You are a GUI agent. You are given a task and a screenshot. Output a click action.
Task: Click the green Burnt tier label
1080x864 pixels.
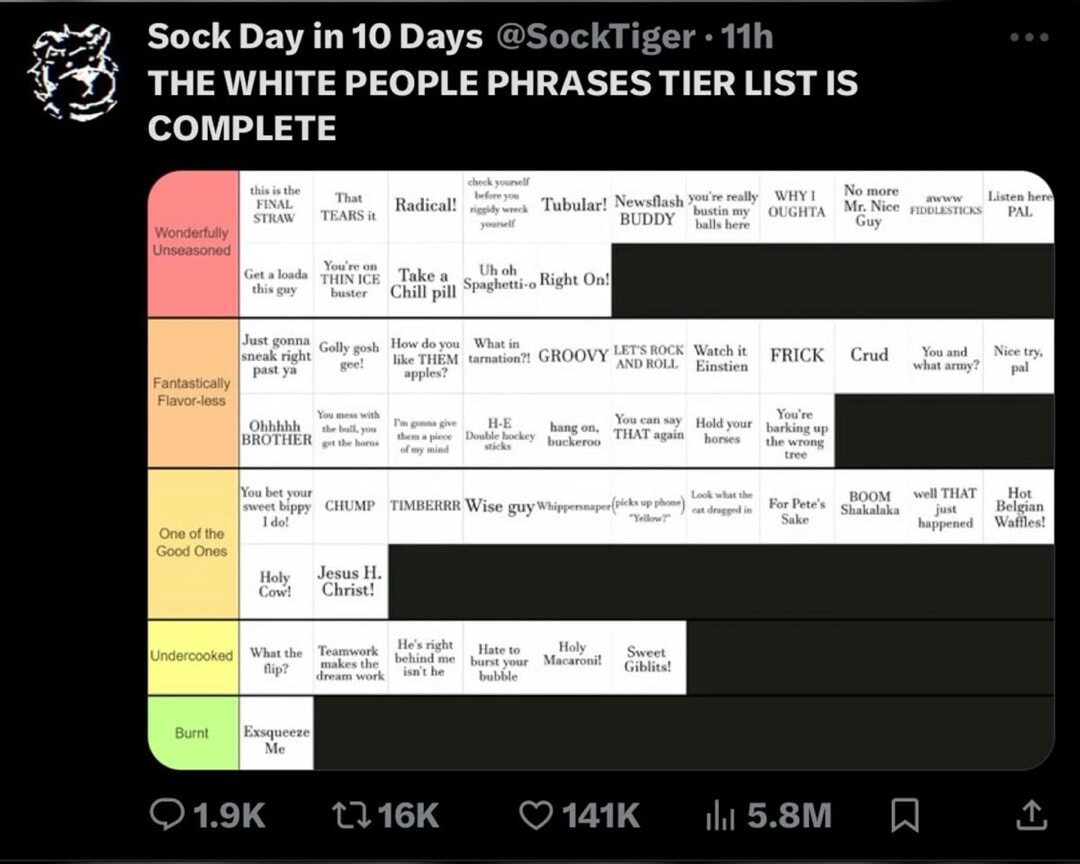tap(193, 733)
